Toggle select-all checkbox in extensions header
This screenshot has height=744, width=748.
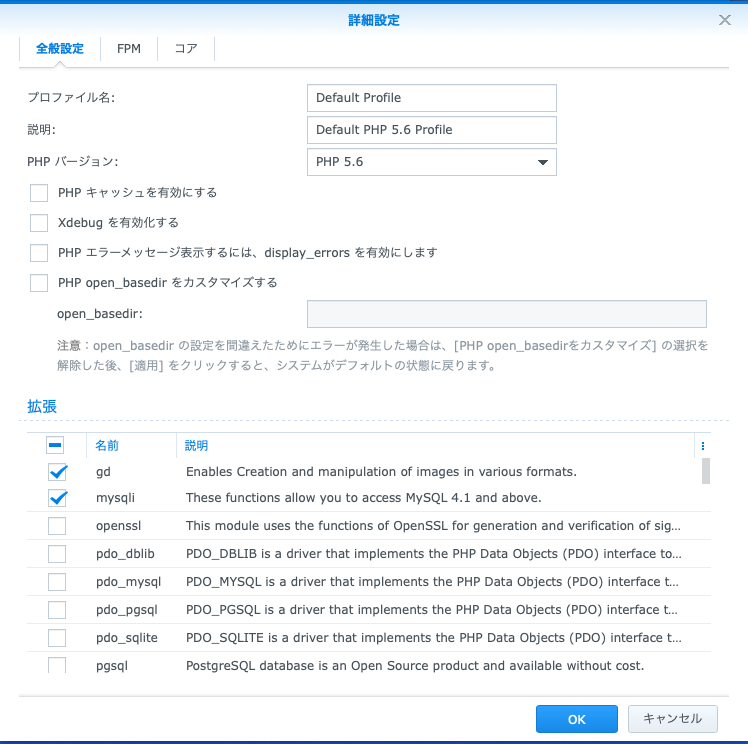click(x=57, y=446)
